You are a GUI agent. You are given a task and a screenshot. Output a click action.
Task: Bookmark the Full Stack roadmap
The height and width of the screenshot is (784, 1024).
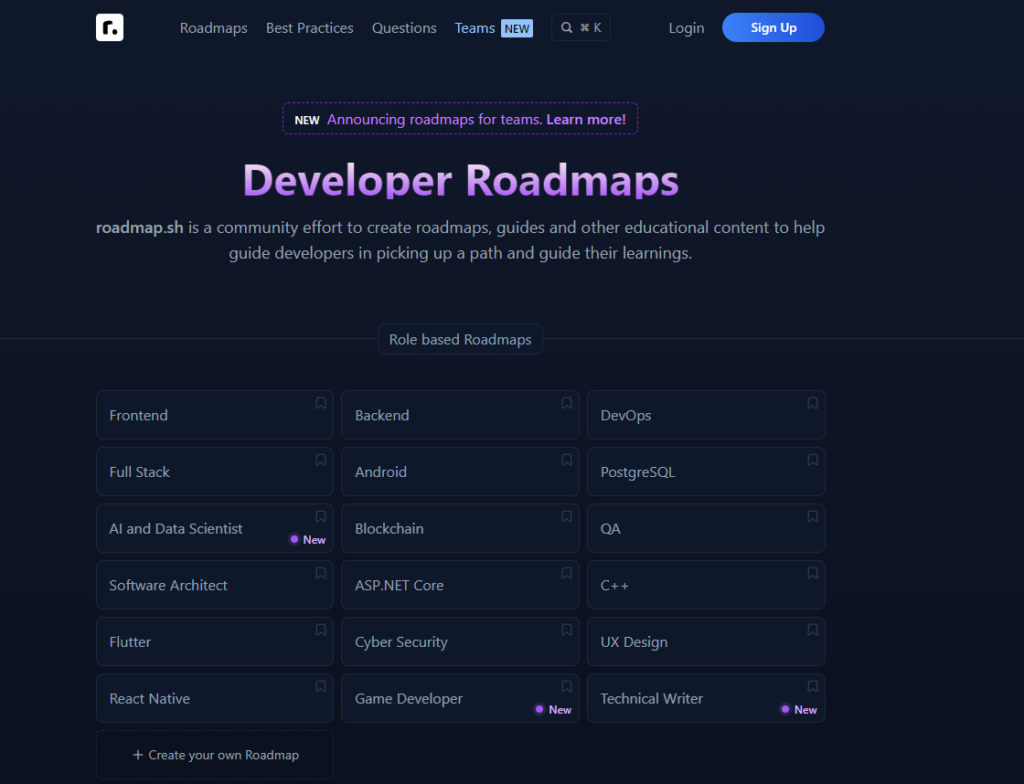click(x=321, y=460)
